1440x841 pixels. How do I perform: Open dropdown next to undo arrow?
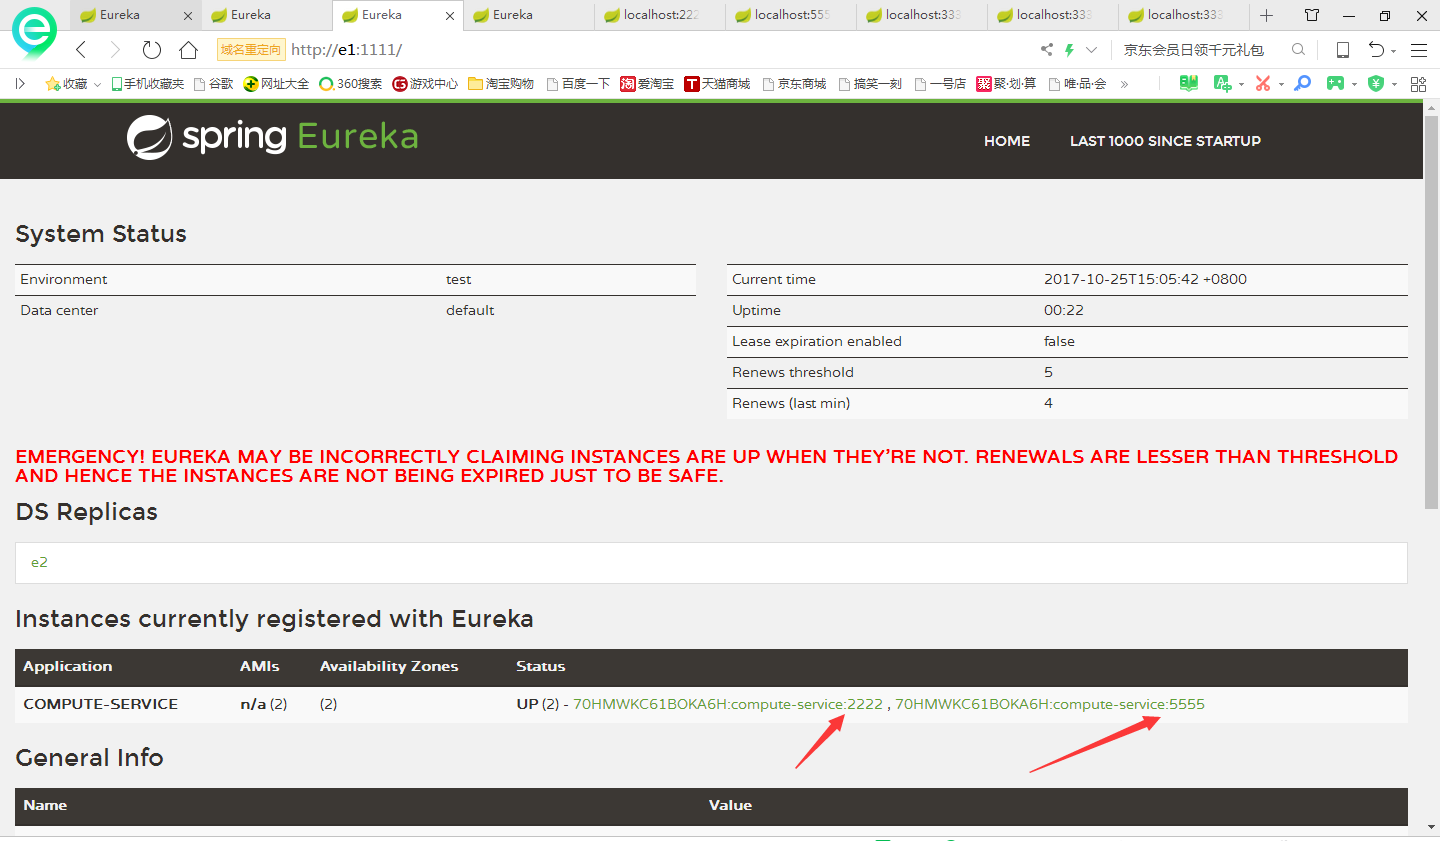pyautogui.click(x=1393, y=51)
